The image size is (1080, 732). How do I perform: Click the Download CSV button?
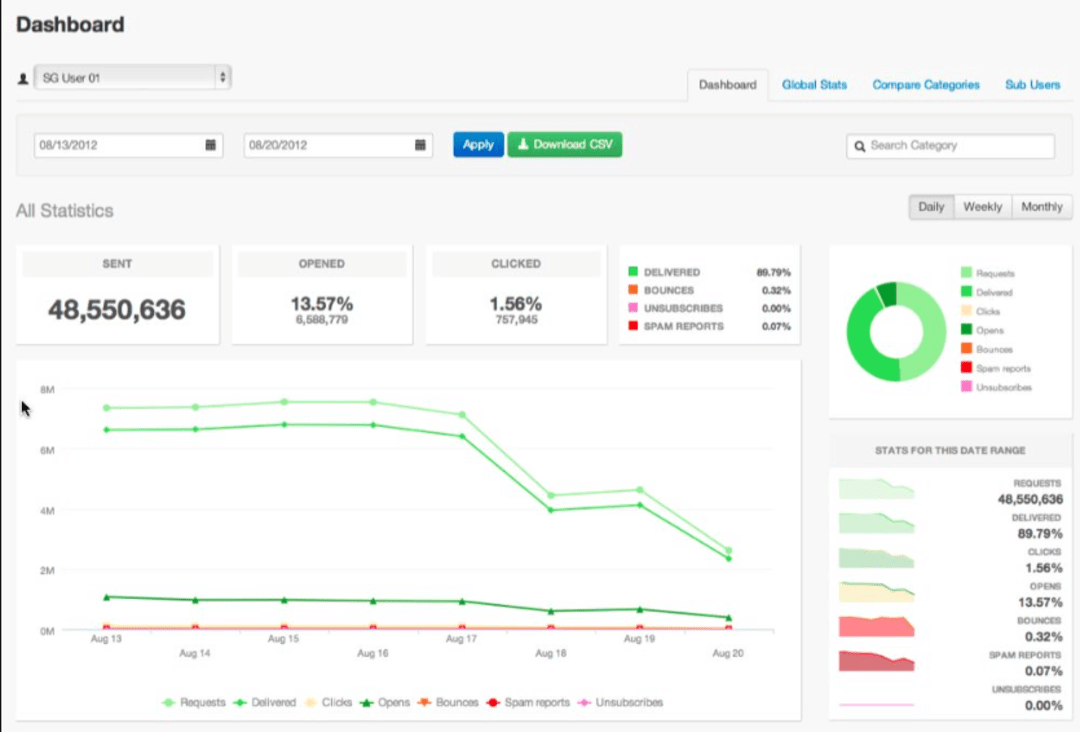[565, 144]
